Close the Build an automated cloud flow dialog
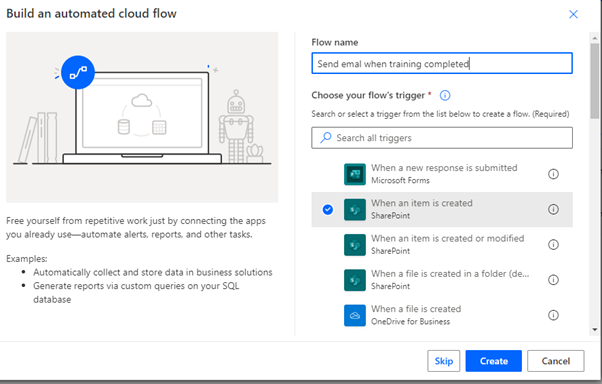Image resolution: width=602 pixels, height=384 pixels. click(573, 14)
